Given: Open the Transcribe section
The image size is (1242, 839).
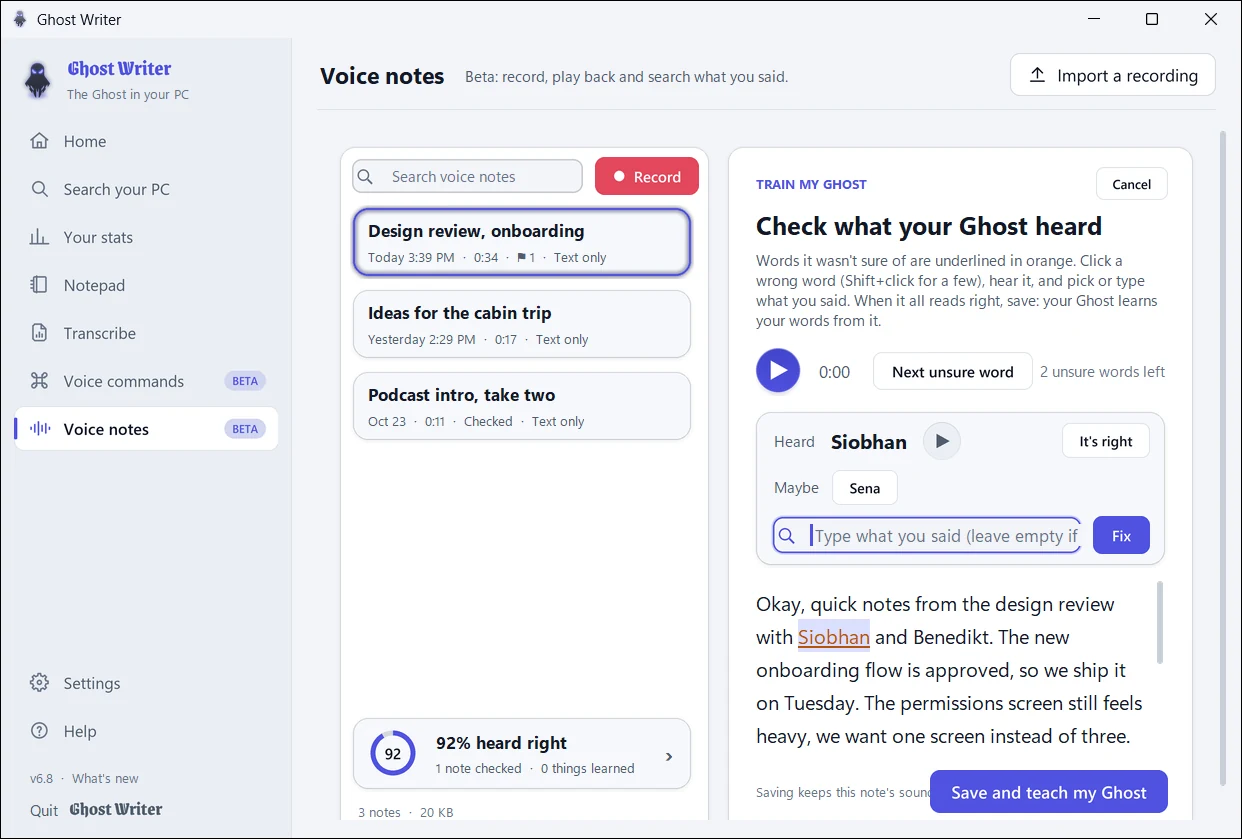Looking at the screenshot, I should (146, 333).
